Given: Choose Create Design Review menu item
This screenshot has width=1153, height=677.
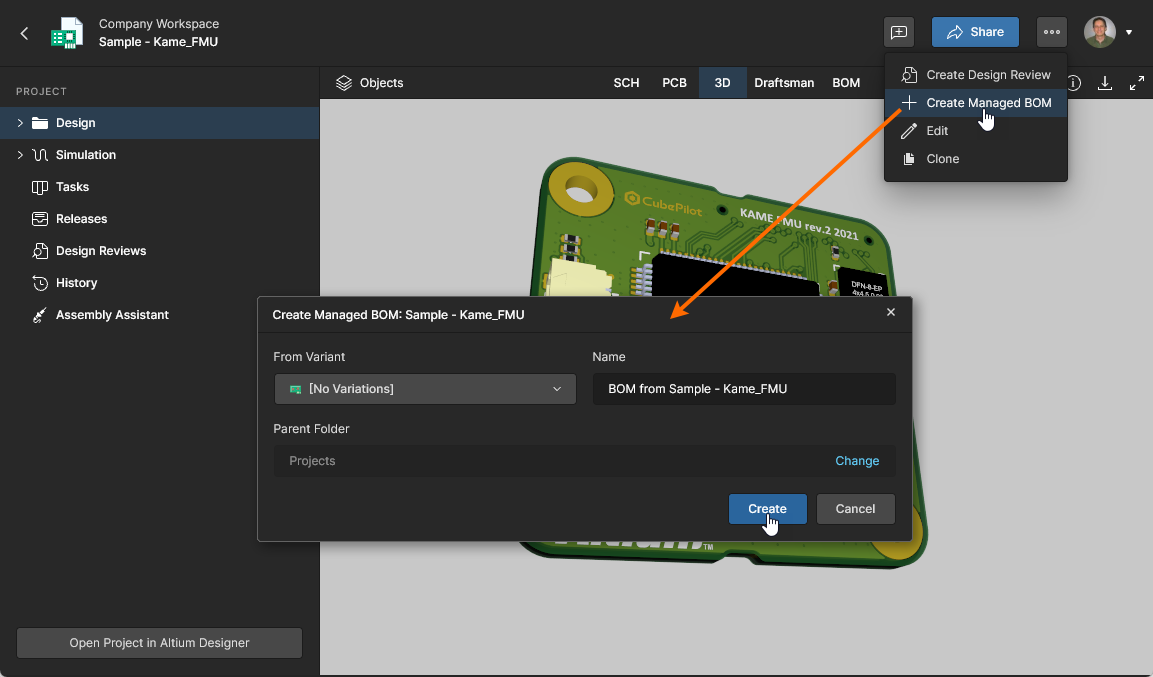Looking at the screenshot, I should click(976, 75).
